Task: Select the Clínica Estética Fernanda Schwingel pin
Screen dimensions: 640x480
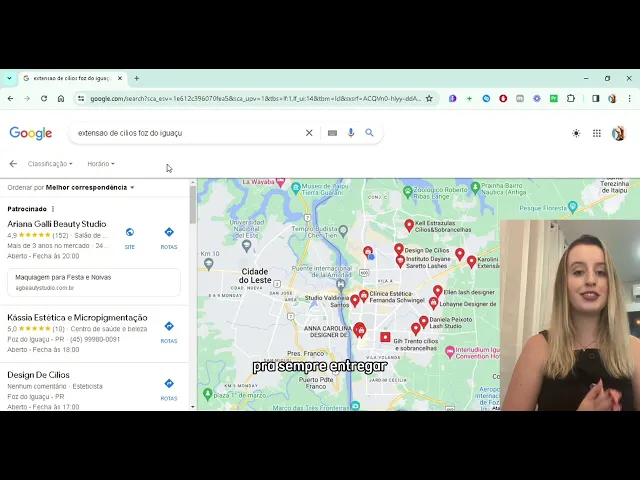Action: pyautogui.click(x=364, y=296)
